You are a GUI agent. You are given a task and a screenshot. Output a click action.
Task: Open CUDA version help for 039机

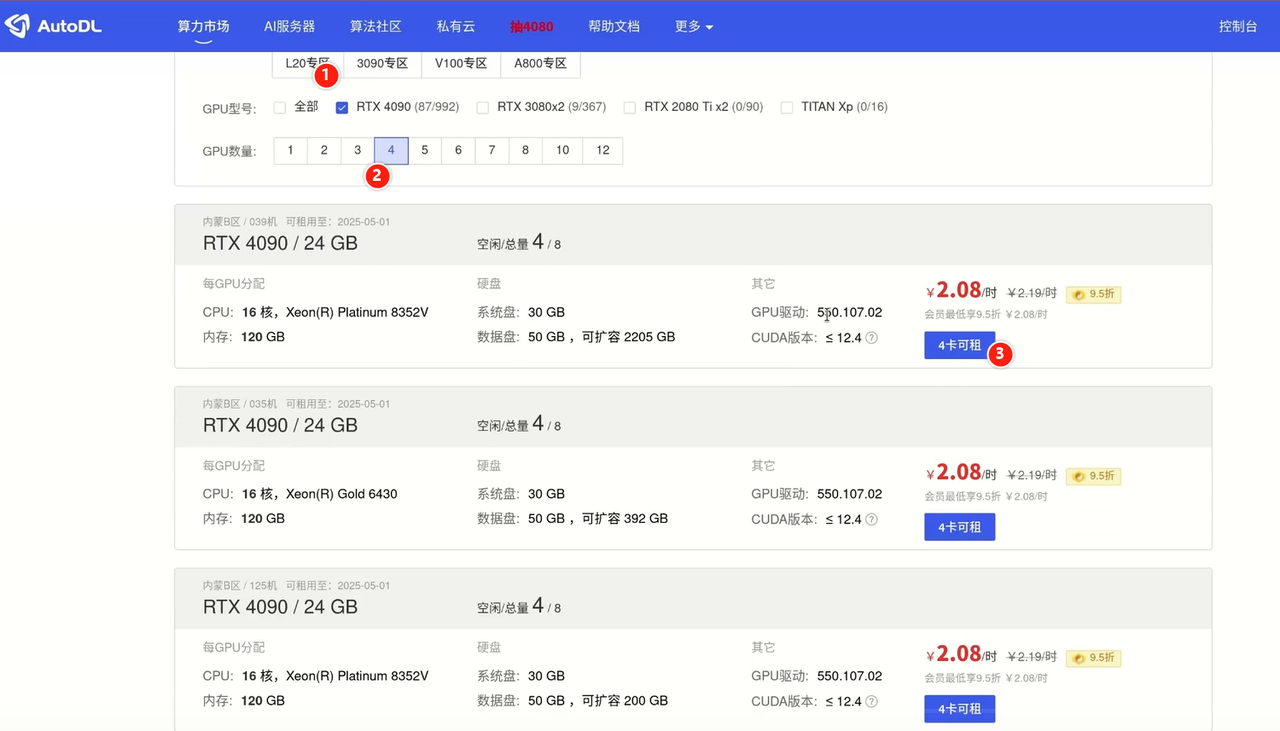pos(872,338)
